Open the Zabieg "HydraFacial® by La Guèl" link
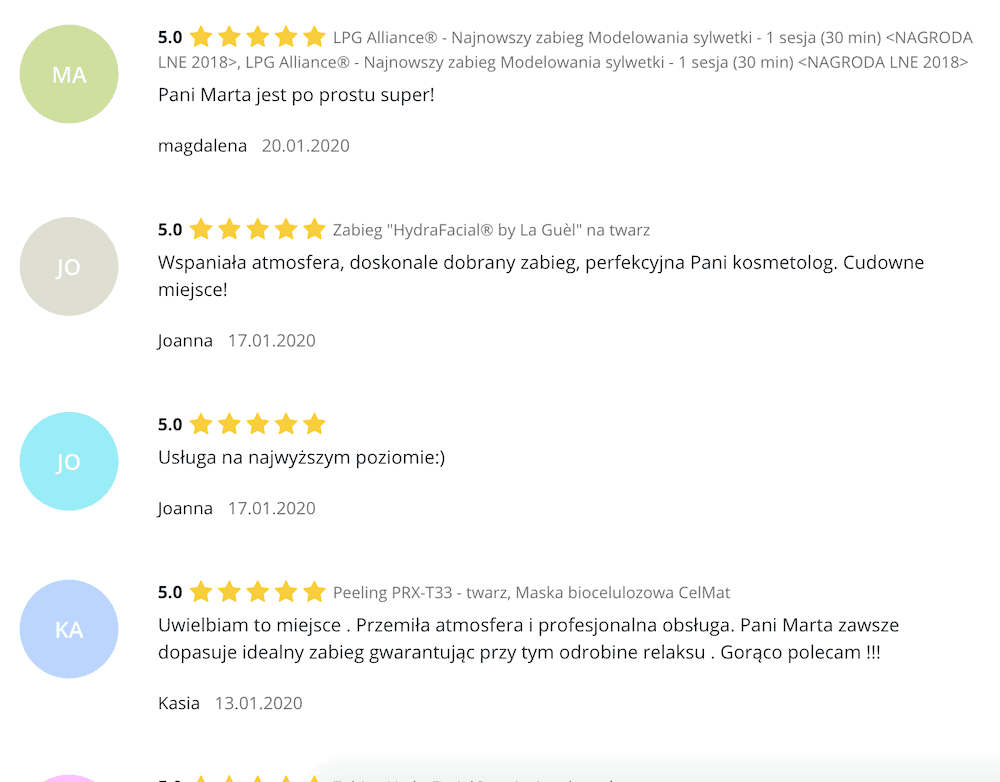Screen dimensions: 1000x782 [491, 230]
